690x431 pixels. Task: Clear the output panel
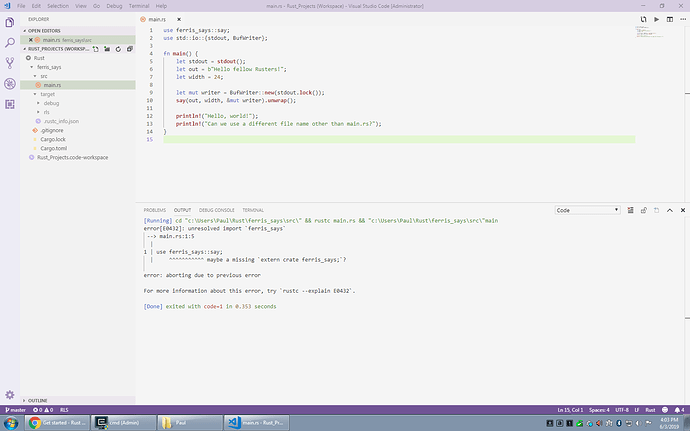pos(631,210)
